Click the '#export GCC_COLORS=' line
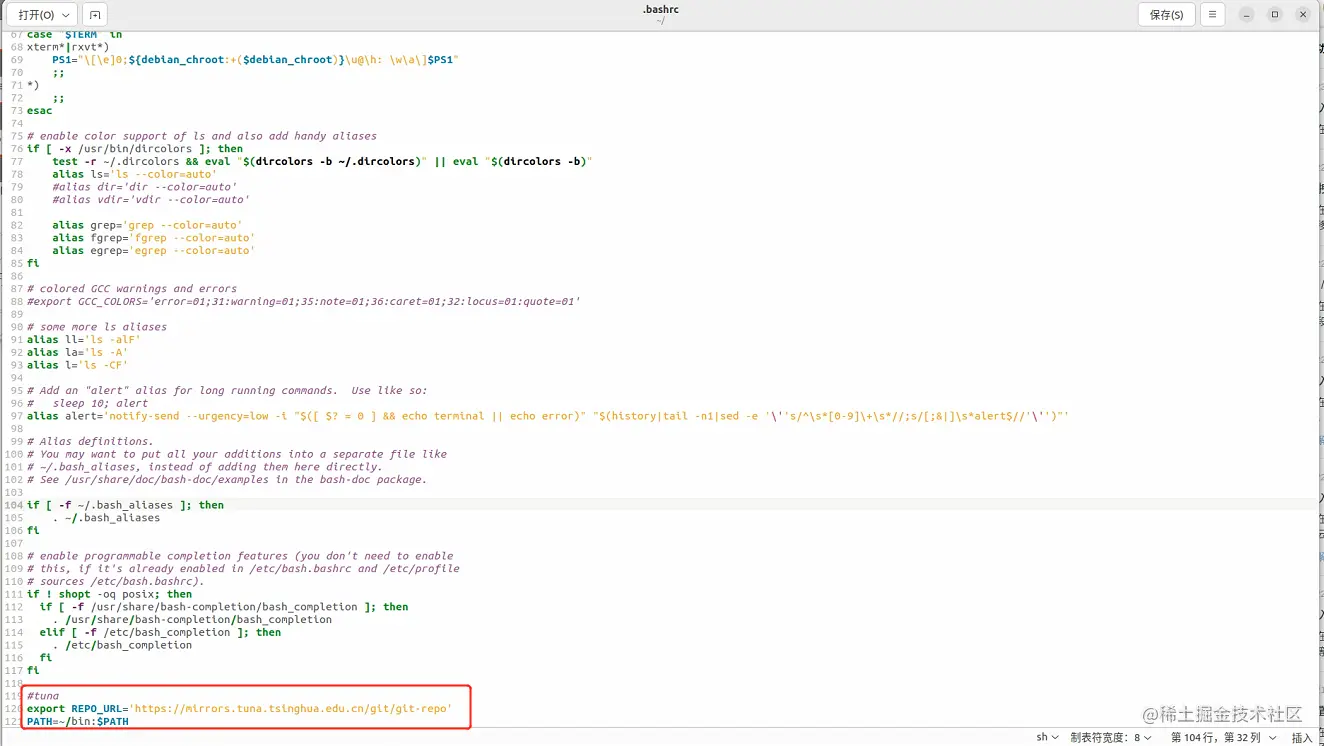Image resolution: width=1324 pixels, height=746 pixels. coord(303,301)
